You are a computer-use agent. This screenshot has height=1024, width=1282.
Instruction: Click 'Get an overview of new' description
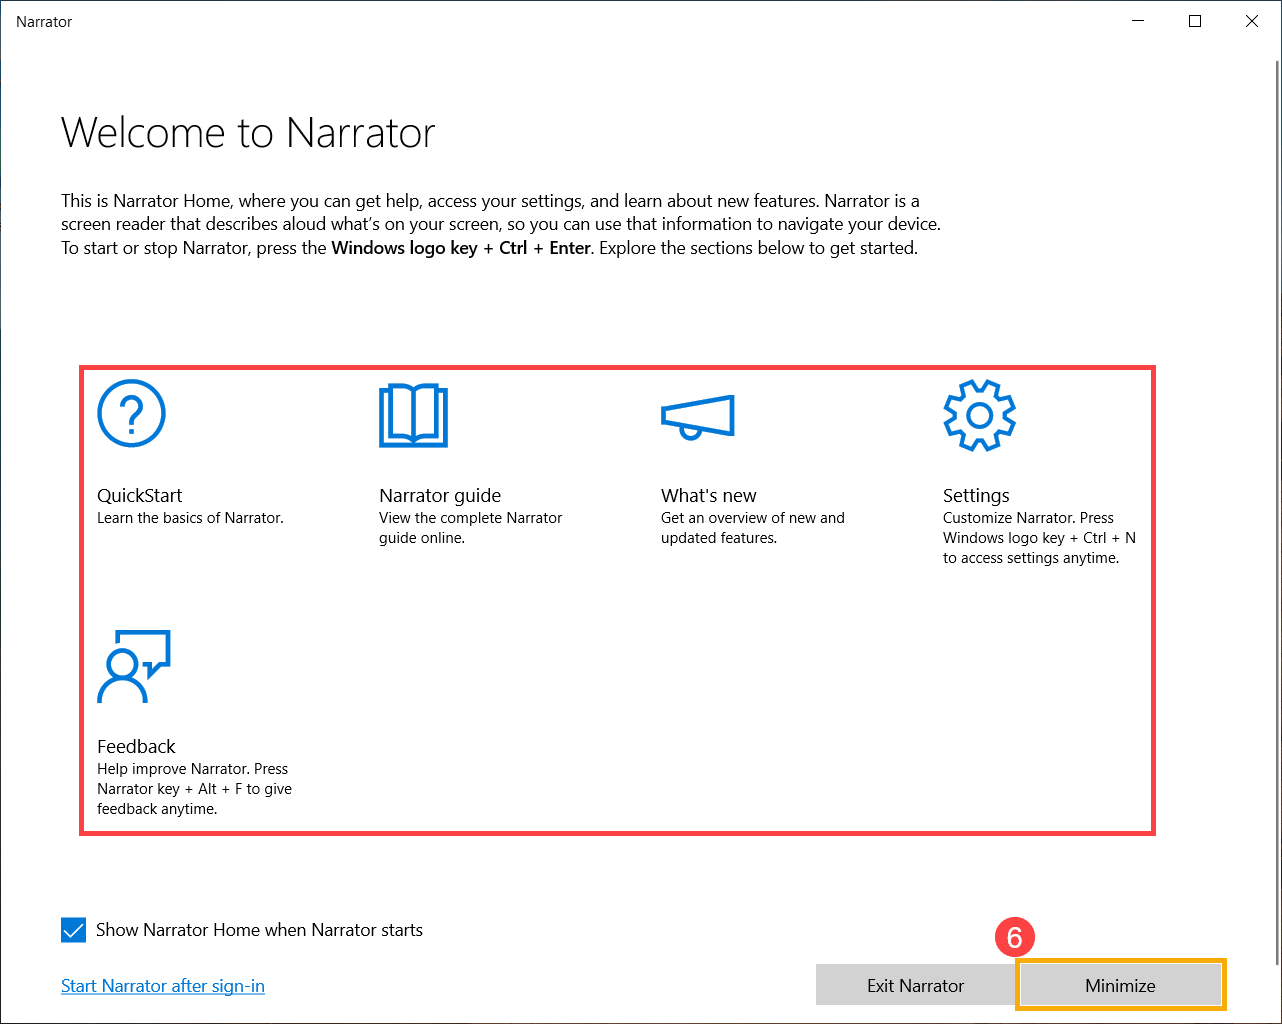coord(753,528)
